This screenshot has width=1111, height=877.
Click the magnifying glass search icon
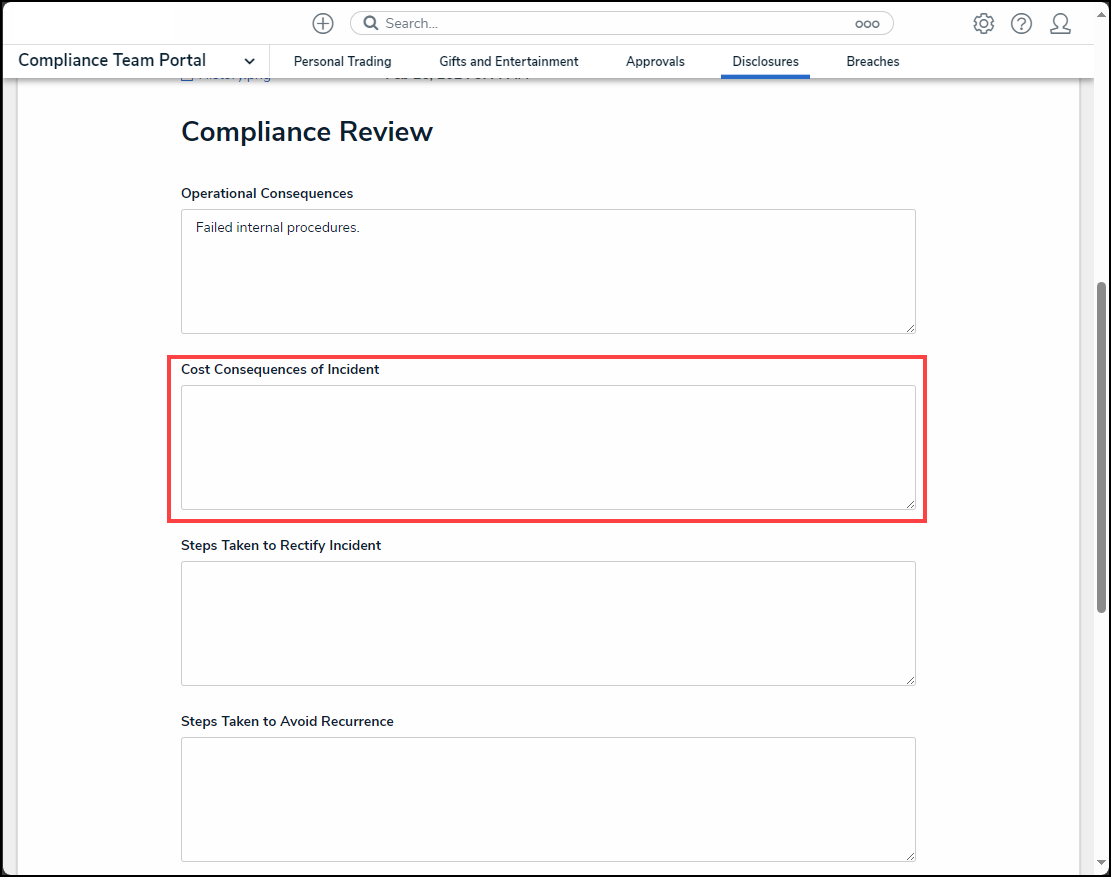tap(371, 23)
